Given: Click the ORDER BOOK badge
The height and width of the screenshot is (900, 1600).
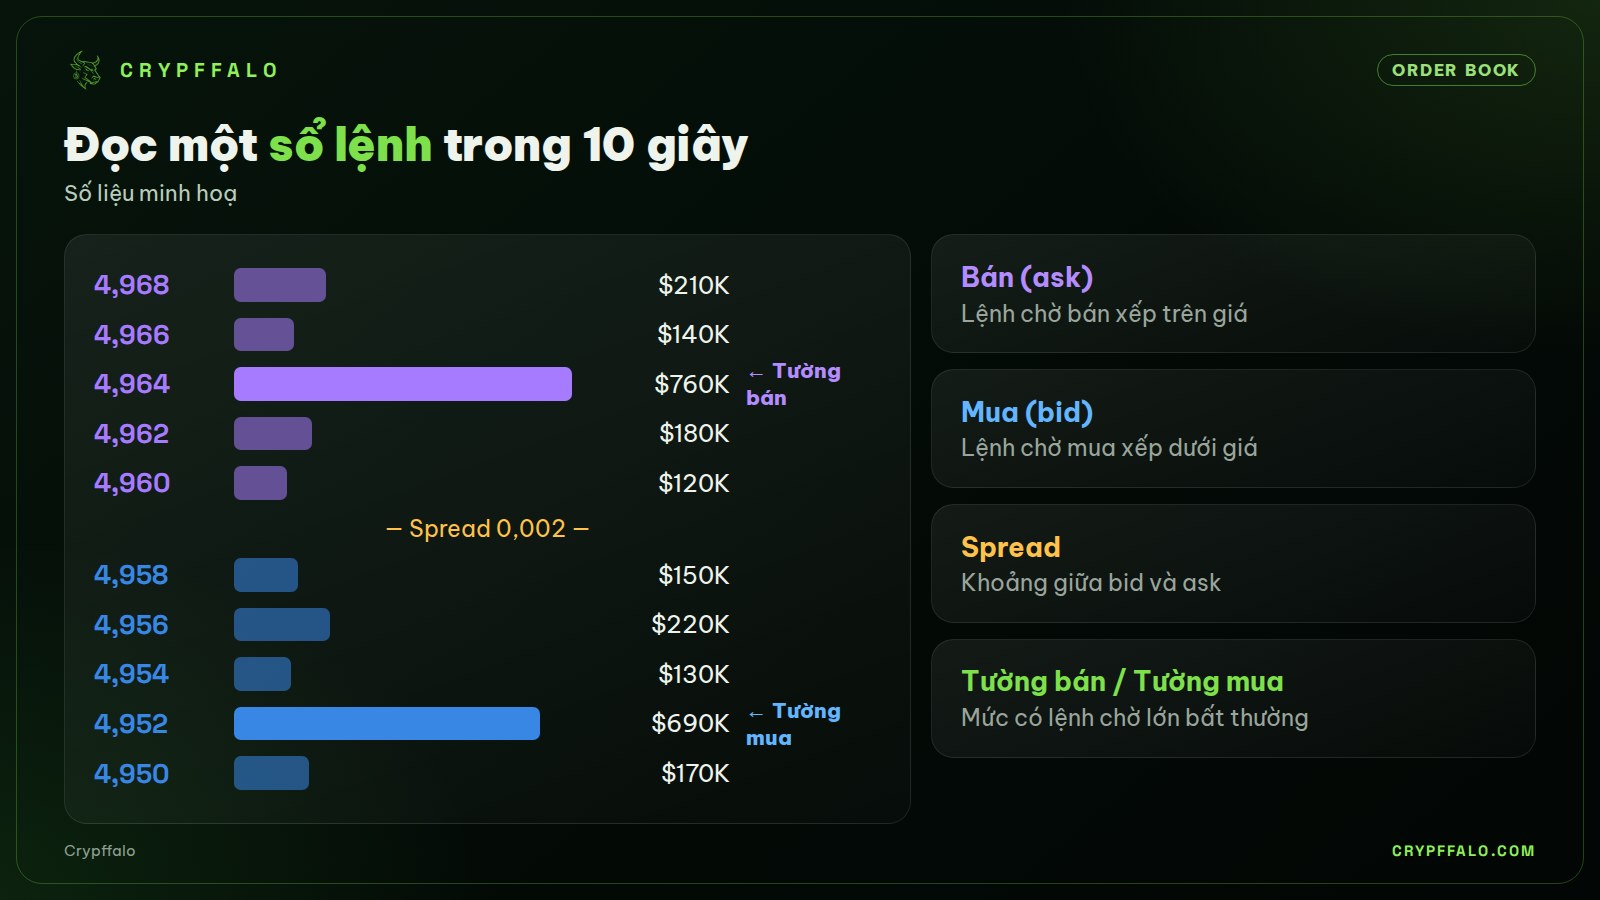Looking at the screenshot, I should point(1455,70).
